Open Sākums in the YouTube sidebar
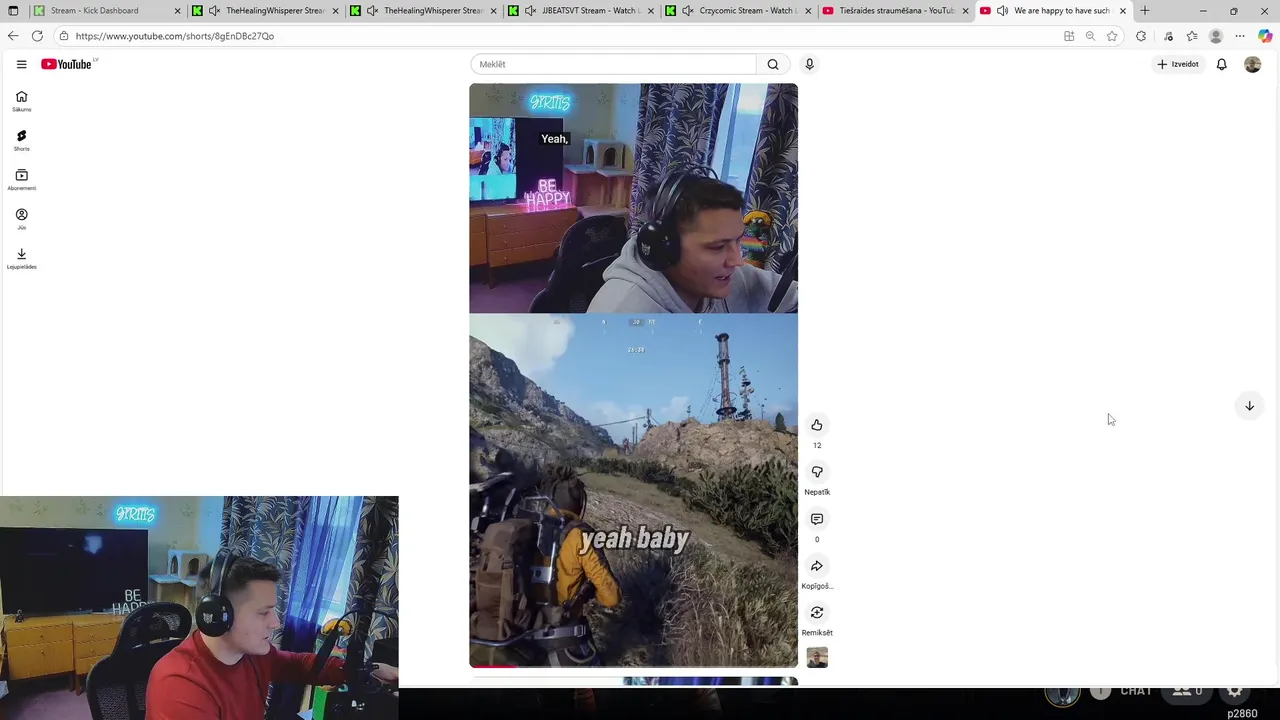Screen dimensions: 1280x720 point(21,101)
